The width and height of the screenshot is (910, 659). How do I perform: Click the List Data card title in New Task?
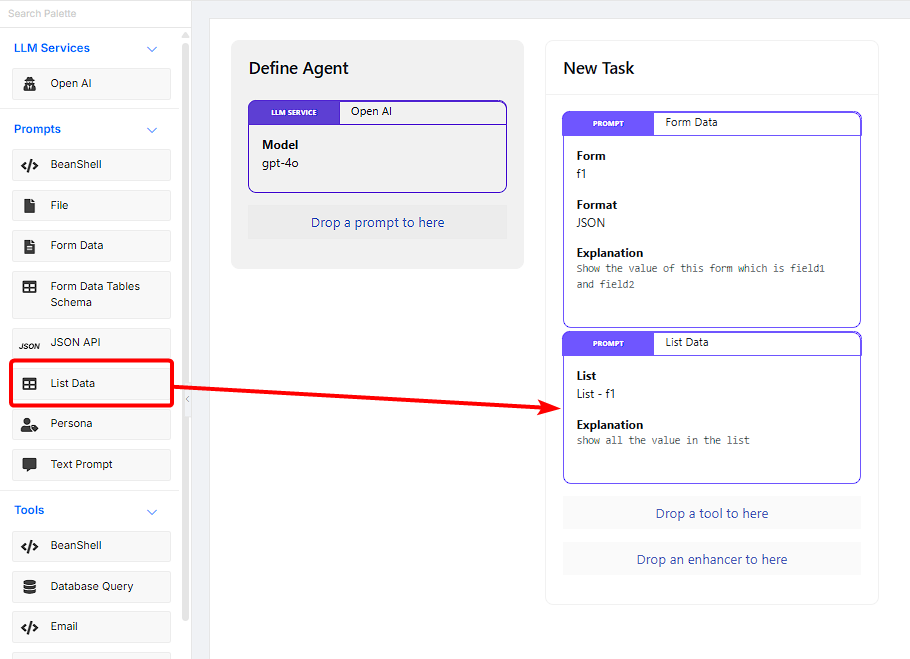pos(687,342)
